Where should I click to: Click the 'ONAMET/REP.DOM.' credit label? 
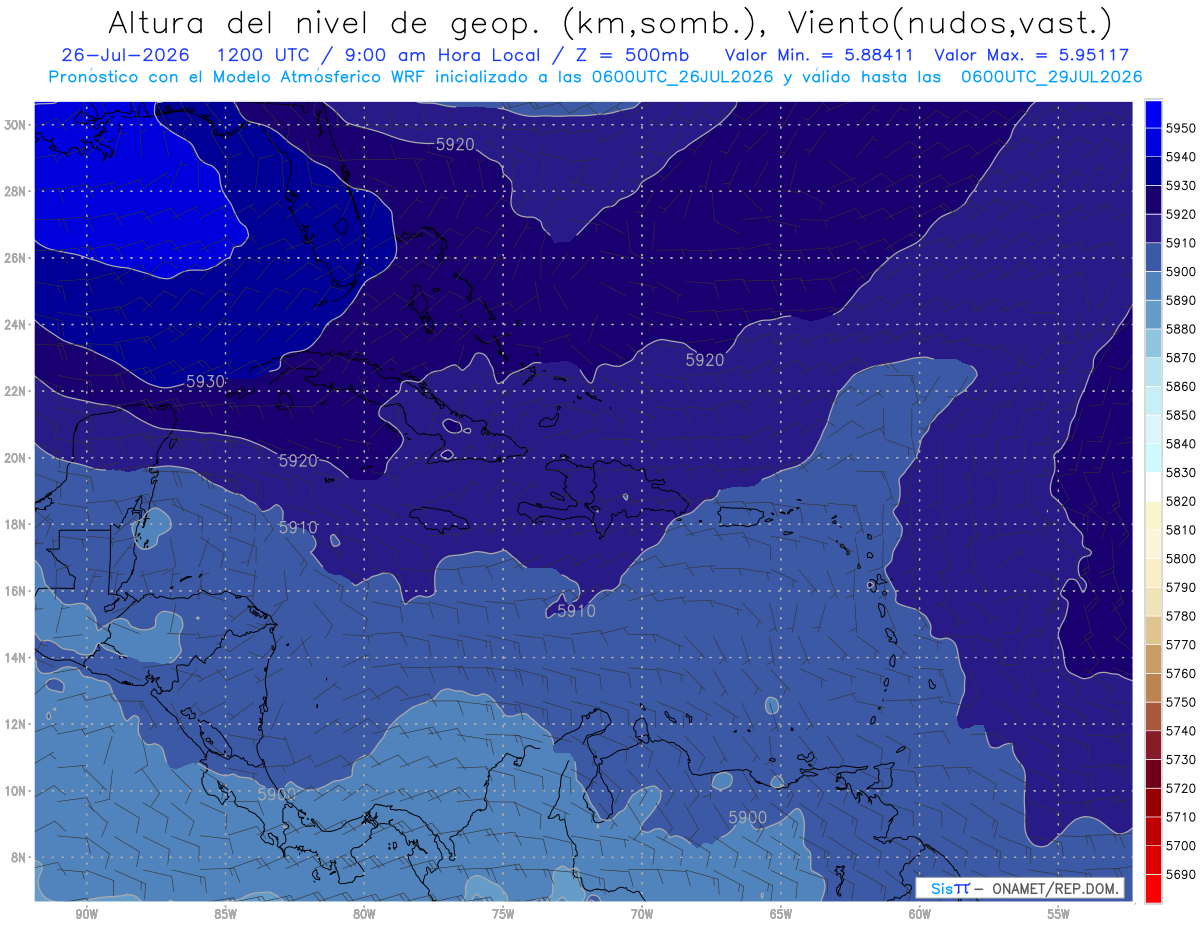pos(1054,889)
